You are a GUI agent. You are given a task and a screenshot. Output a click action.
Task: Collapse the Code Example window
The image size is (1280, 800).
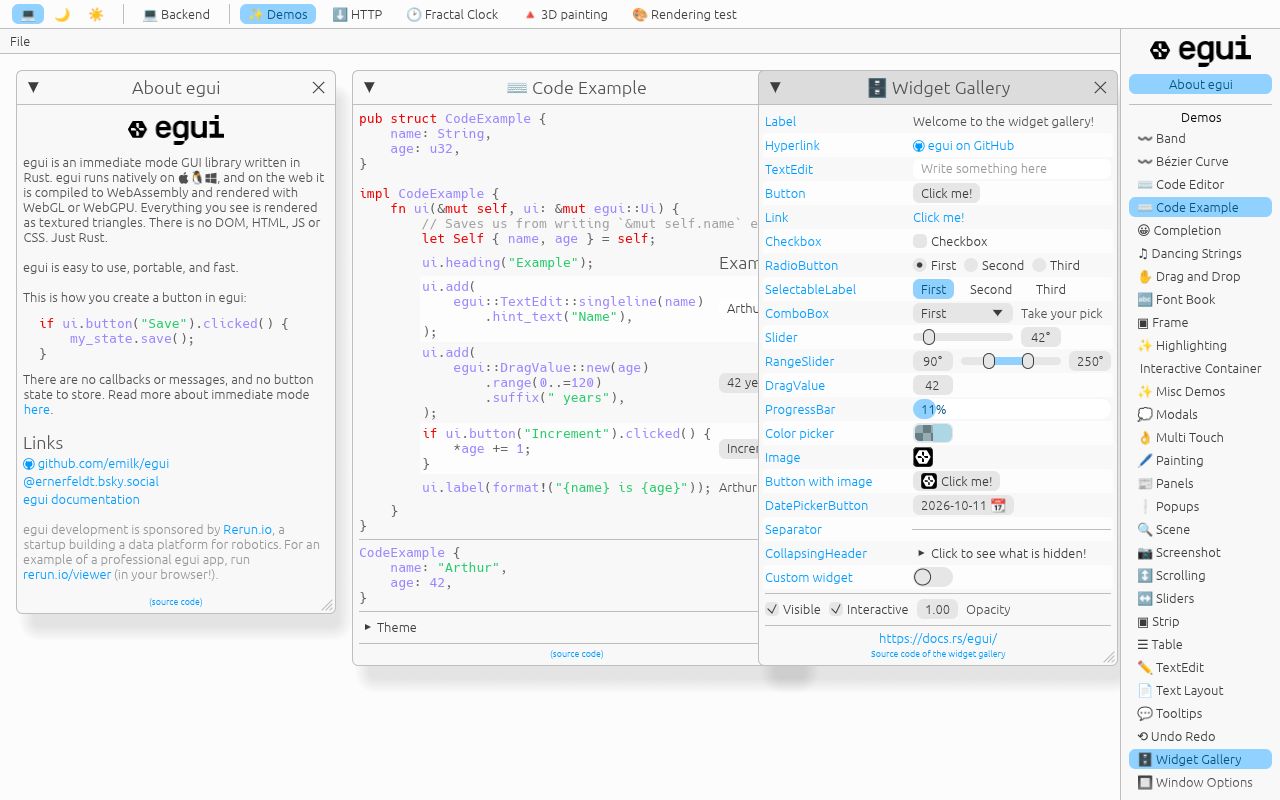(x=369, y=87)
